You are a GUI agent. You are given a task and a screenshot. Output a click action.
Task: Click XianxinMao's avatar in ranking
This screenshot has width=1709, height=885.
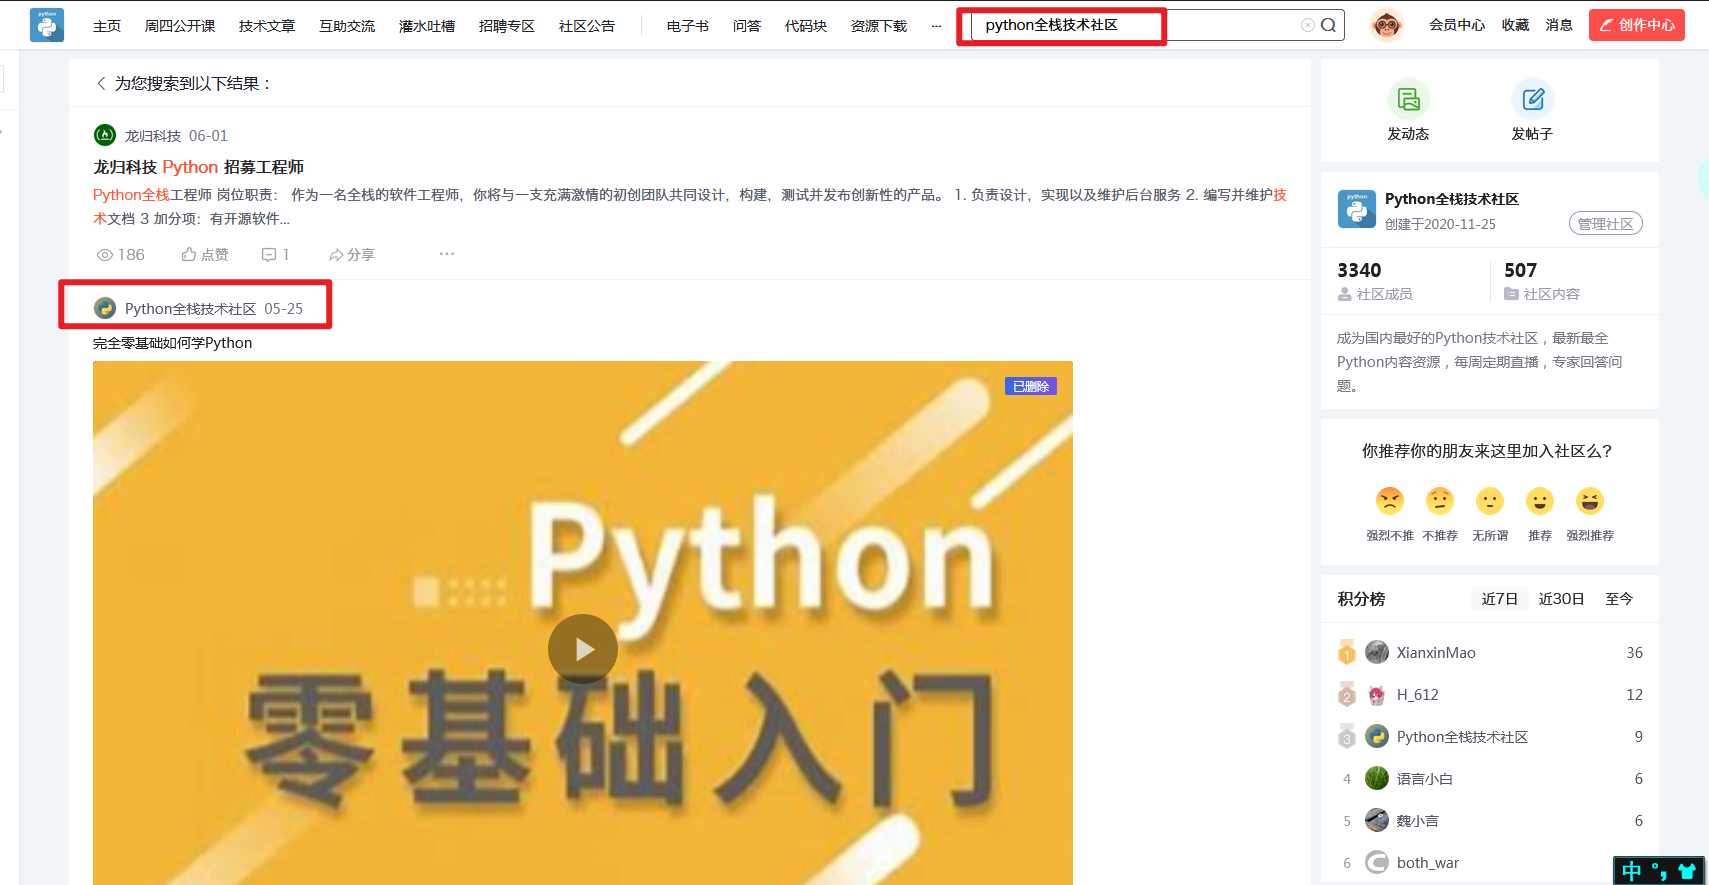1377,652
